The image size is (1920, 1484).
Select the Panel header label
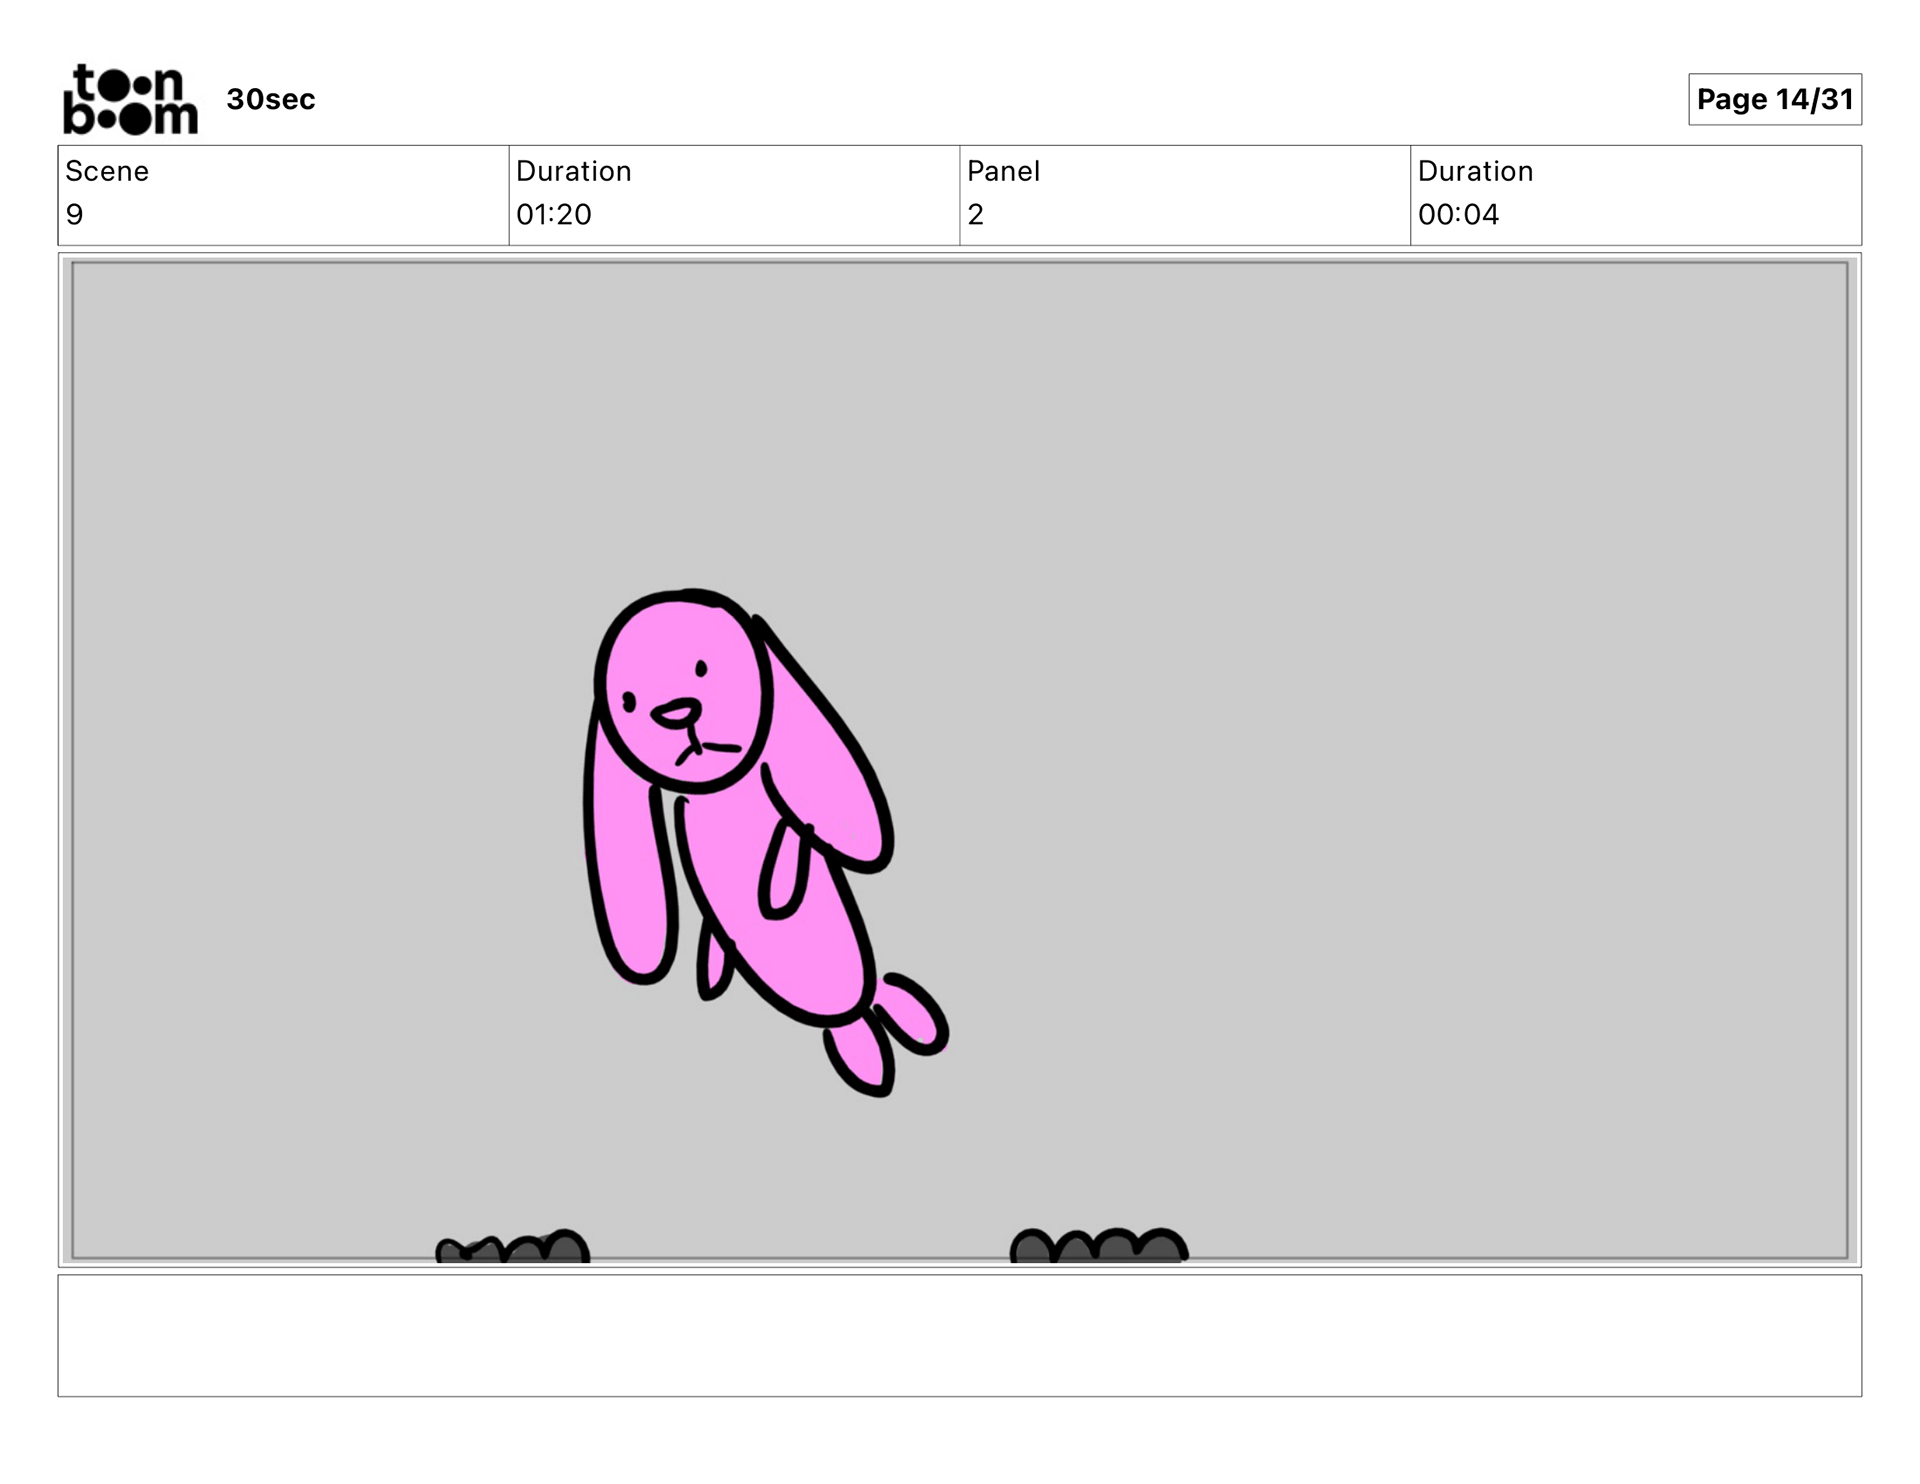[1003, 171]
